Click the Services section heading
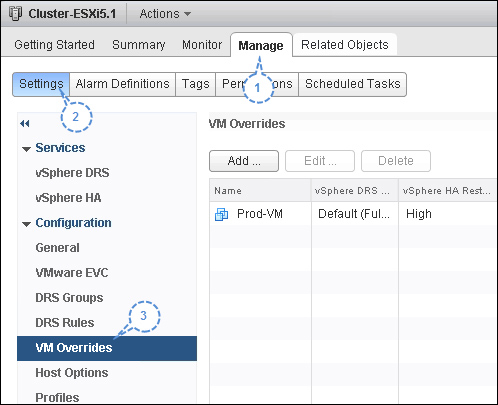The height and width of the screenshot is (405, 498). 60,148
